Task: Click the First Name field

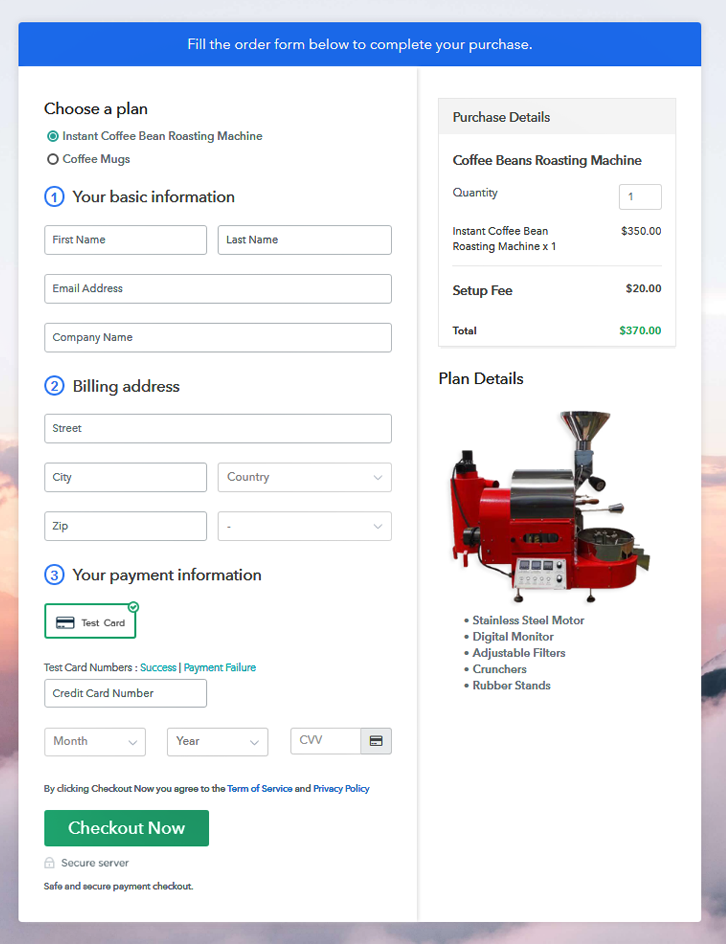Action: [125, 240]
